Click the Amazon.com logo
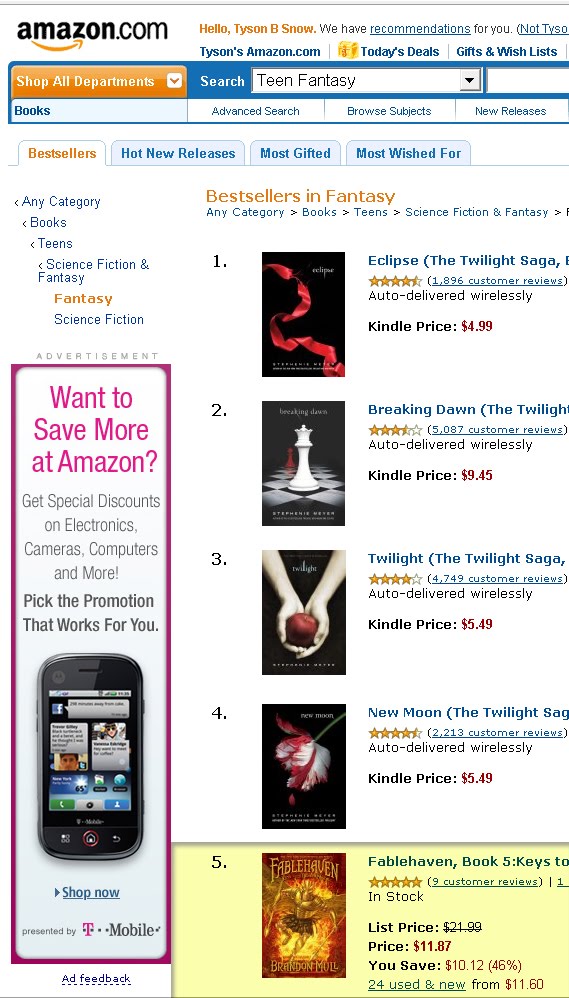 tap(92, 35)
